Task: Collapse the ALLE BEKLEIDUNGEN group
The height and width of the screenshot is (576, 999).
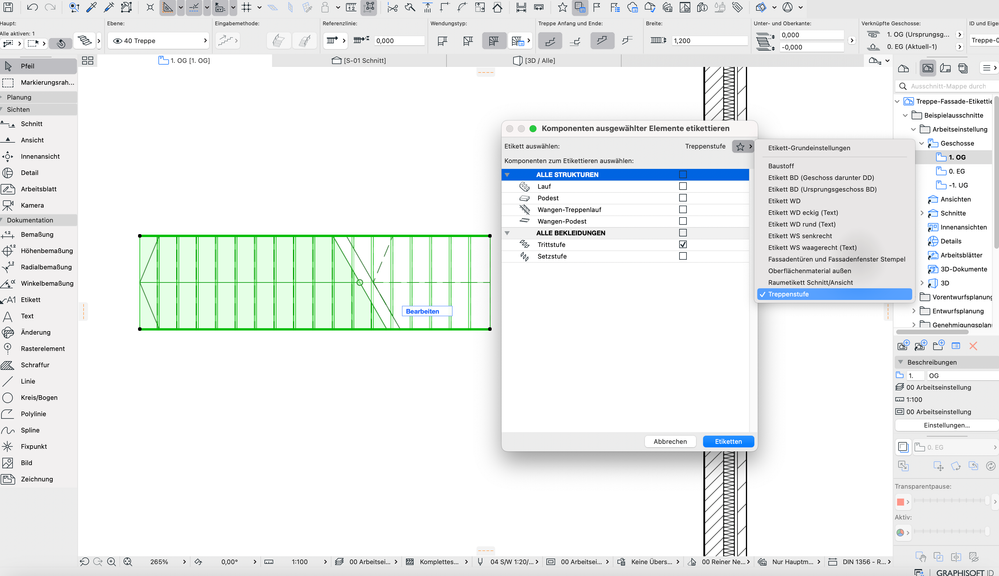Action: point(507,233)
